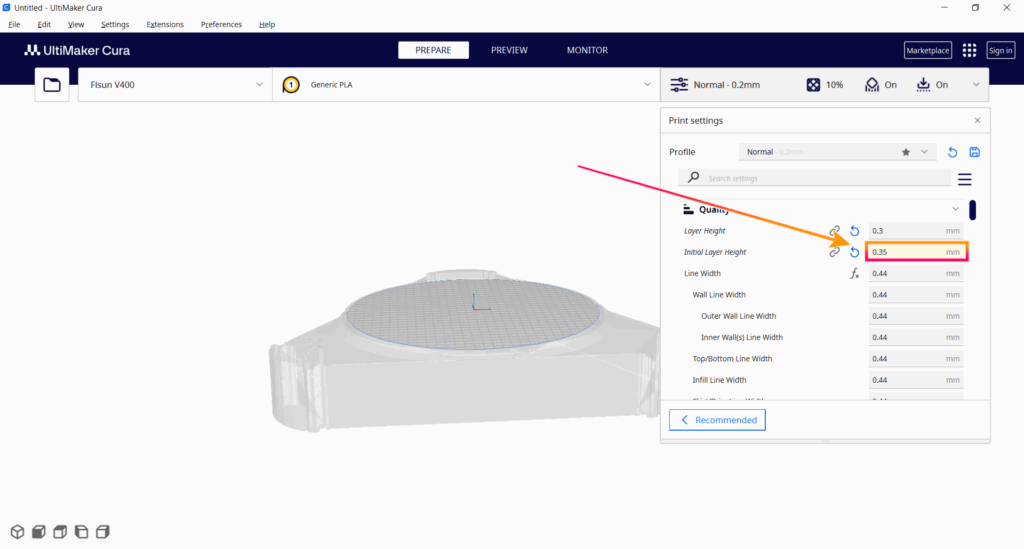The width and height of the screenshot is (1024, 549).
Task: Select the front view cube
Action: pos(39,532)
